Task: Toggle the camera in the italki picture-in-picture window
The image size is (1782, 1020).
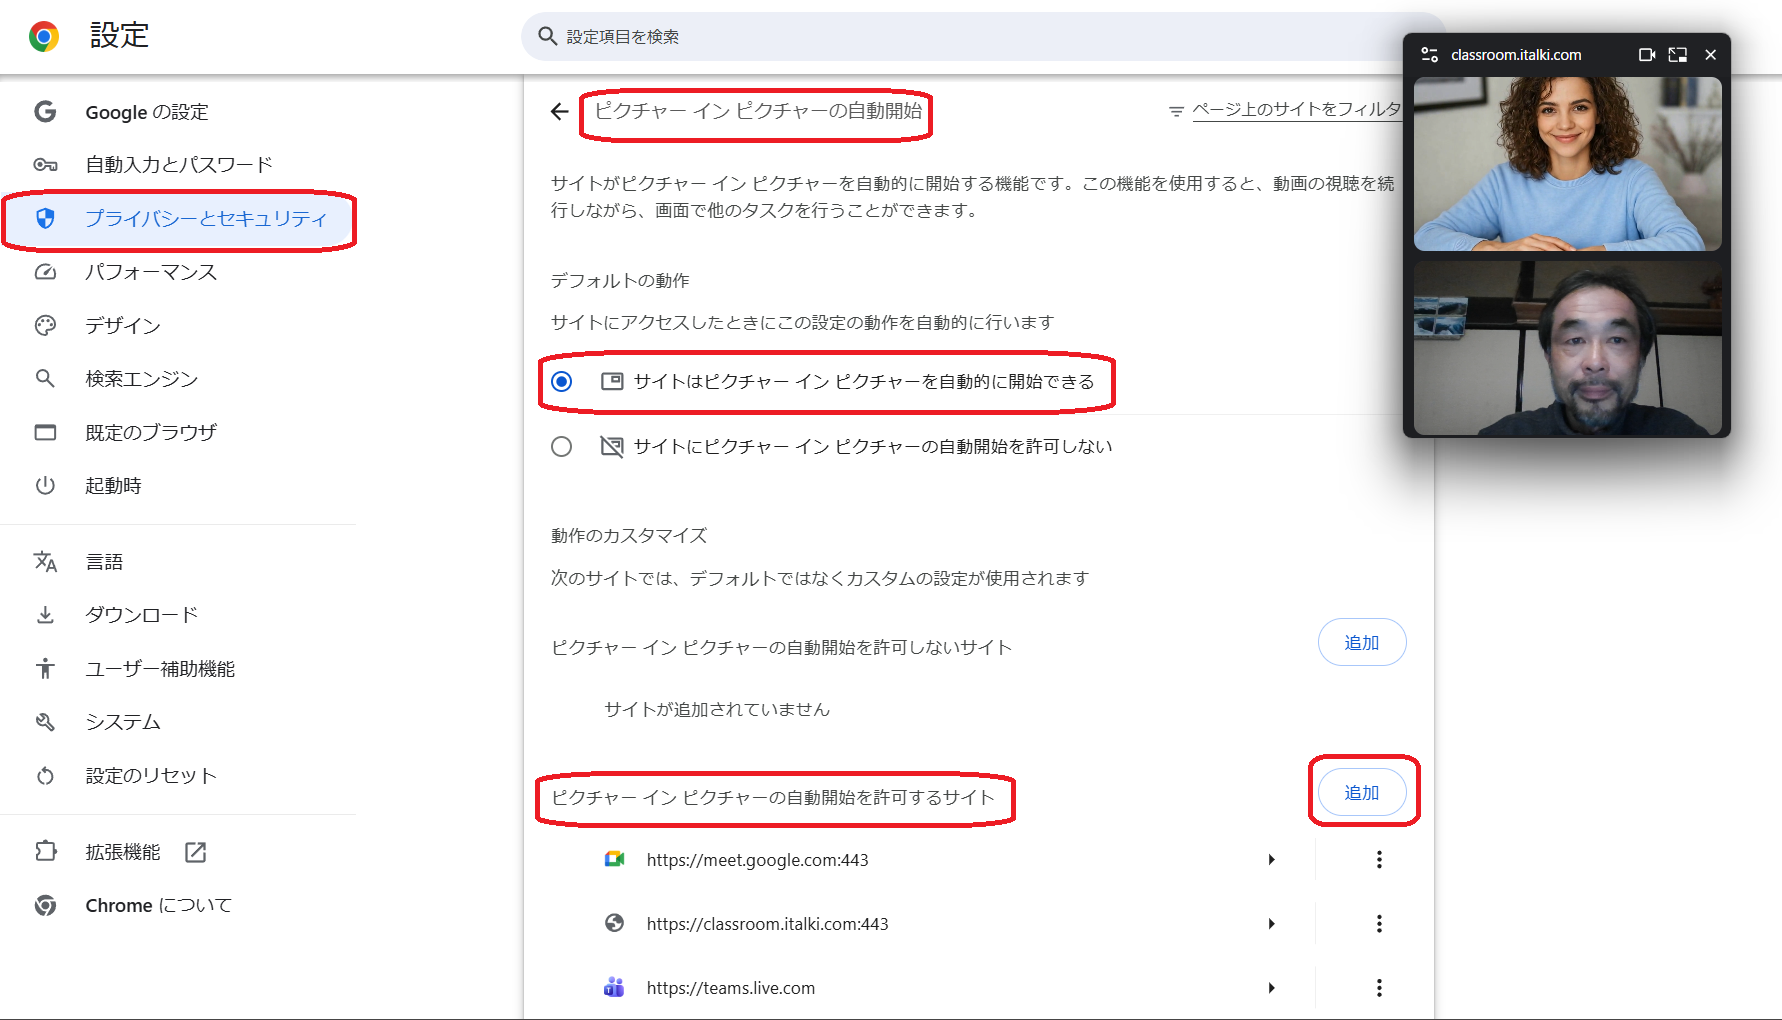Action: pyautogui.click(x=1647, y=55)
